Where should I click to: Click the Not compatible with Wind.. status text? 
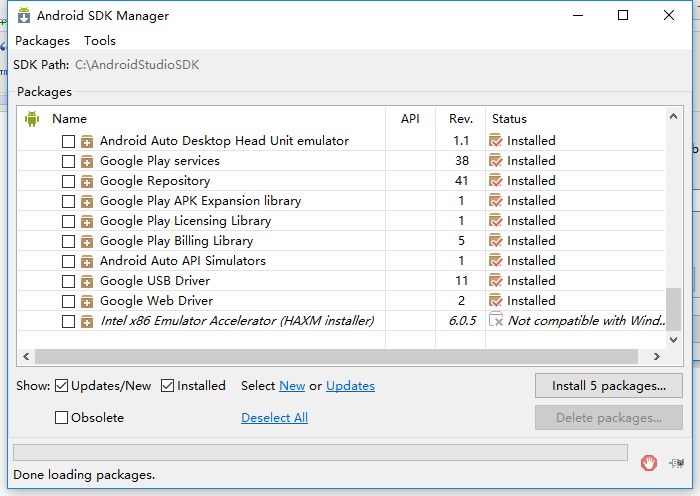click(x=587, y=321)
